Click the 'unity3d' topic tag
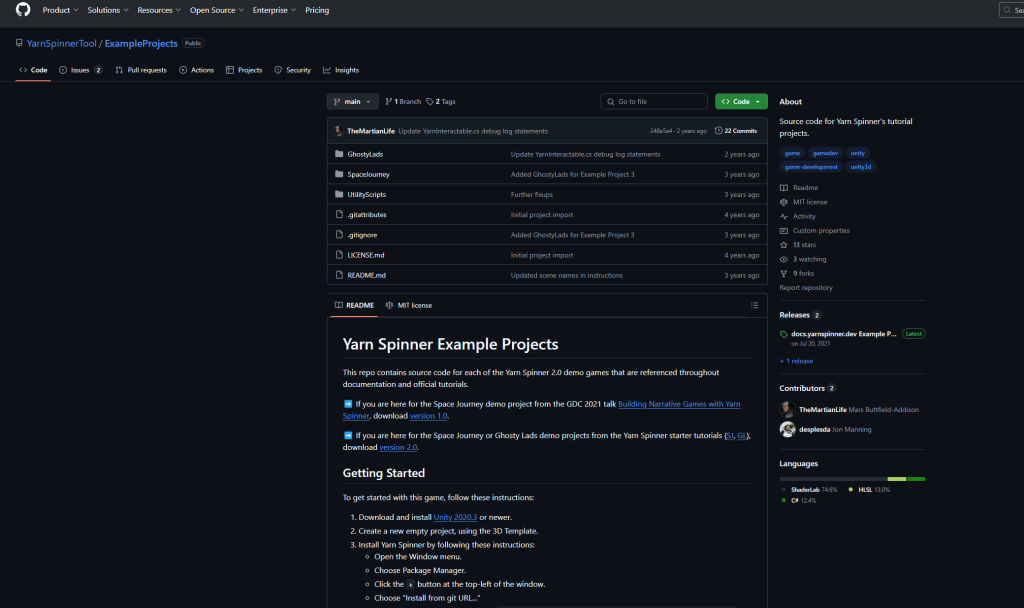Viewport: 1024px width, 608px height. click(x=861, y=167)
